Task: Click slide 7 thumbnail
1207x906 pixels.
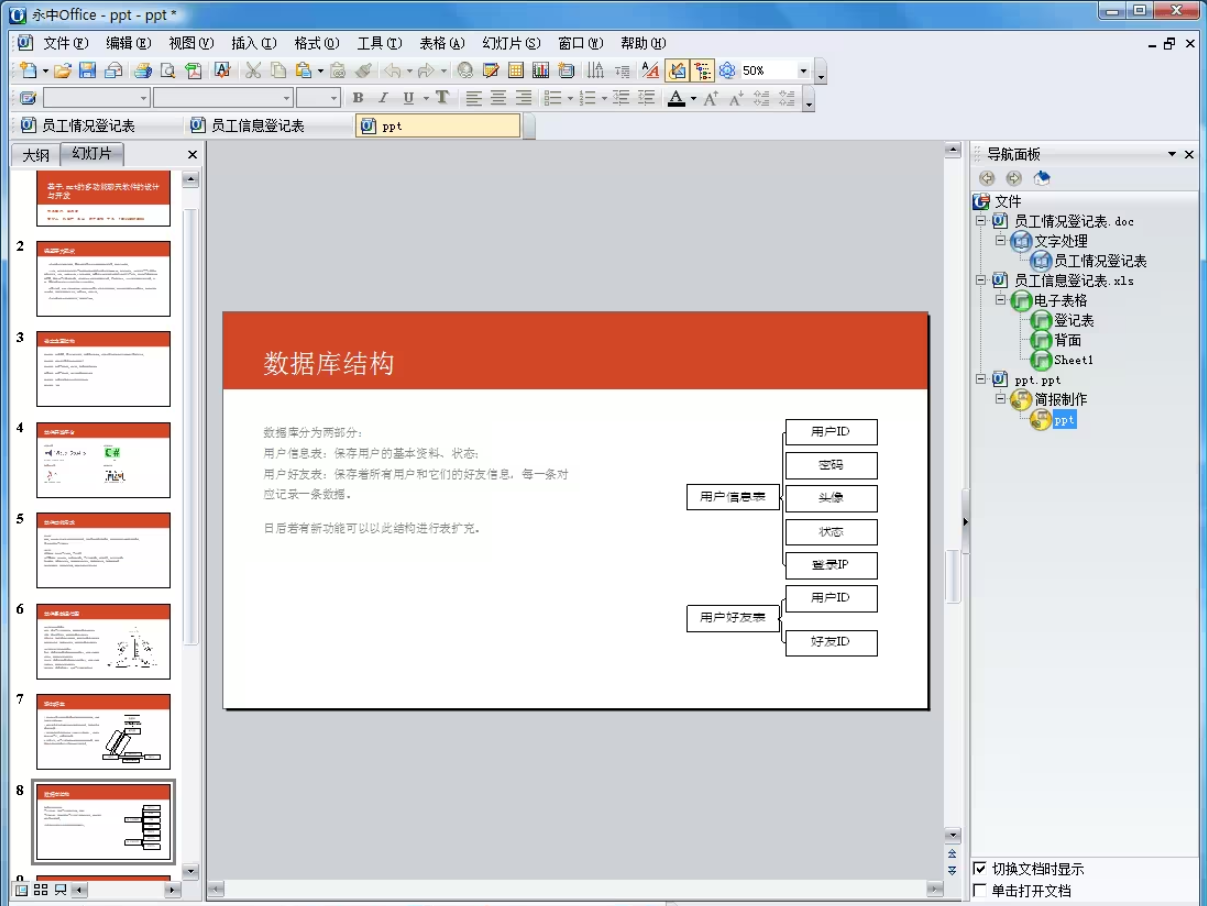Action: tap(103, 732)
